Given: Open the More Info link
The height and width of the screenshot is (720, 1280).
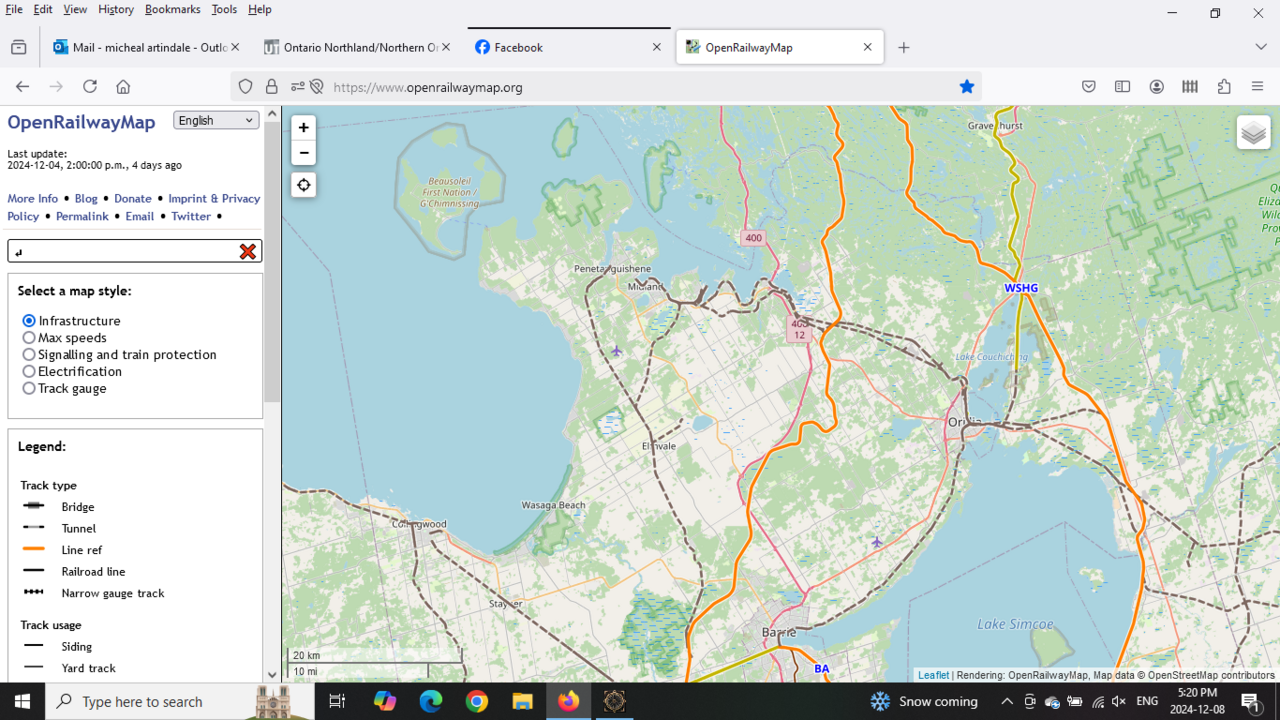Looking at the screenshot, I should point(33,199).
